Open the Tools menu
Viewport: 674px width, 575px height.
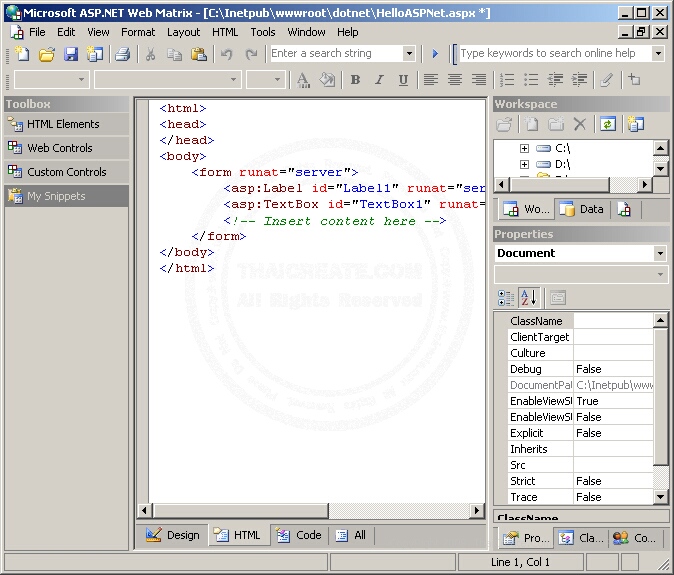263,32
